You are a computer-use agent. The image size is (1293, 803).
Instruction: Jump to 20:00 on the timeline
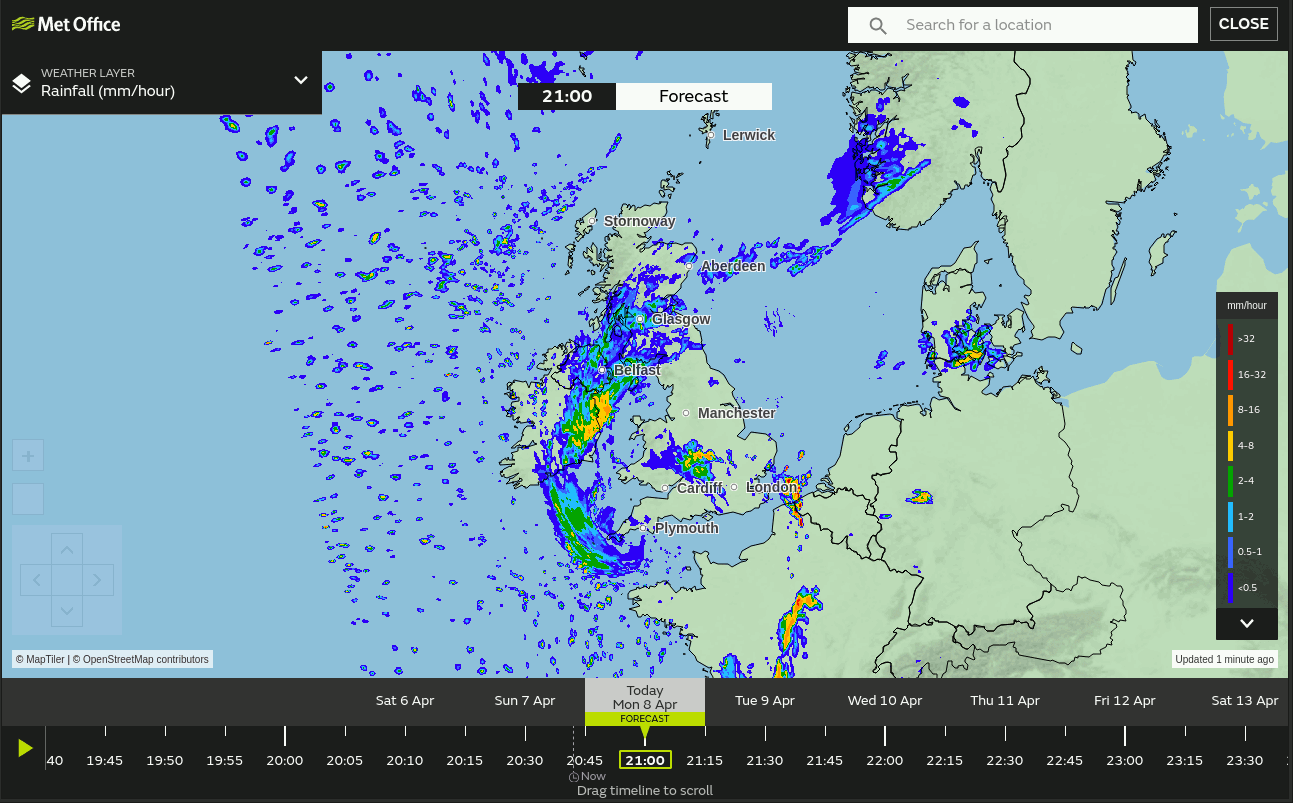pos(285,760)
